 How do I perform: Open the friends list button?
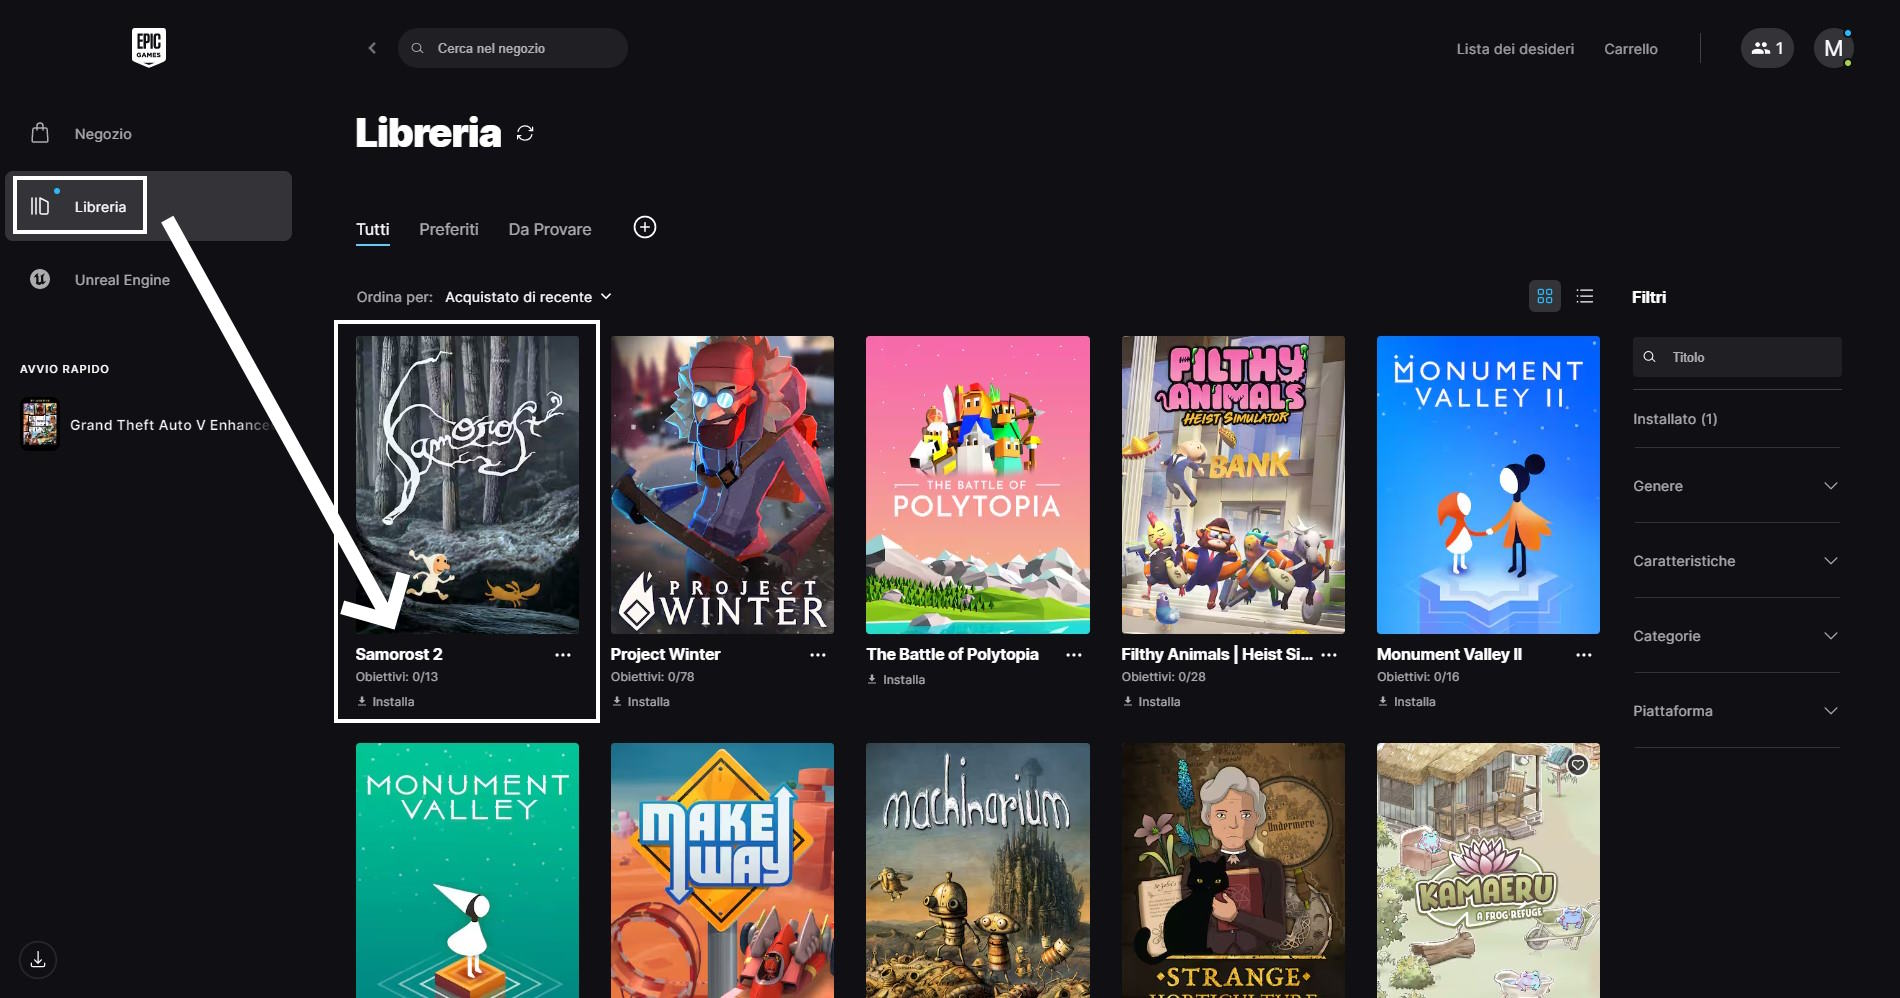click(1767, 48)
